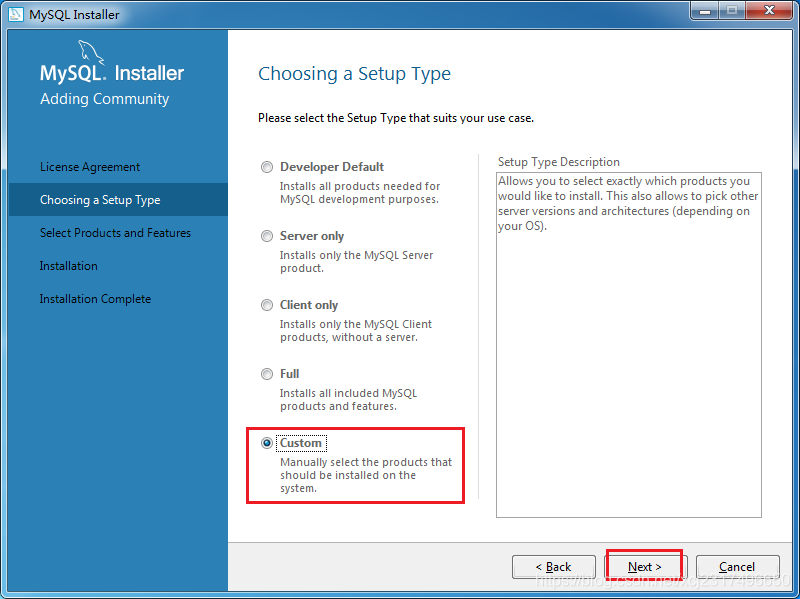The image size is (800, 599).
Task: Click the Choosing a Setup Type heading
Action: pos(355,74)
